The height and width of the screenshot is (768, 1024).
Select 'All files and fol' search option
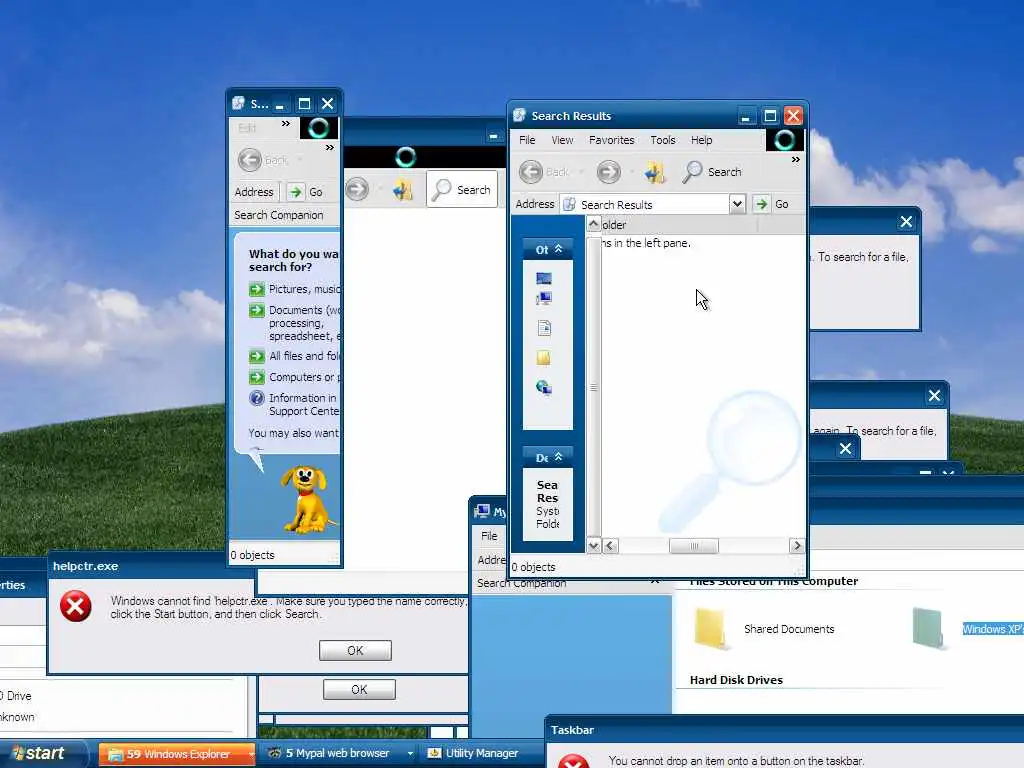[x=304, y=357]
